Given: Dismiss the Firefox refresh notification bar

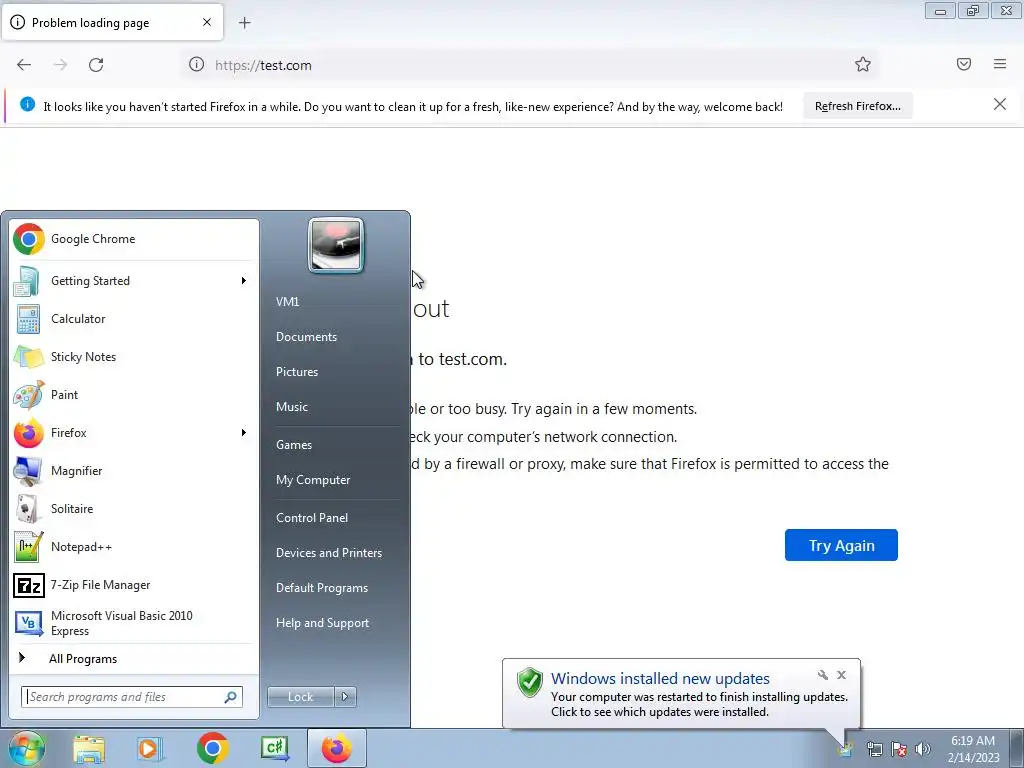Looking at the screenshot, I should click(1000, 104).
